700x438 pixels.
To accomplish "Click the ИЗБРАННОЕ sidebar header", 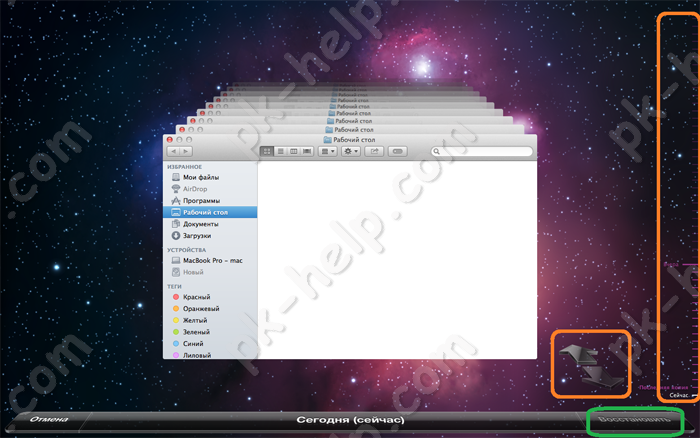I will [184, 167].
